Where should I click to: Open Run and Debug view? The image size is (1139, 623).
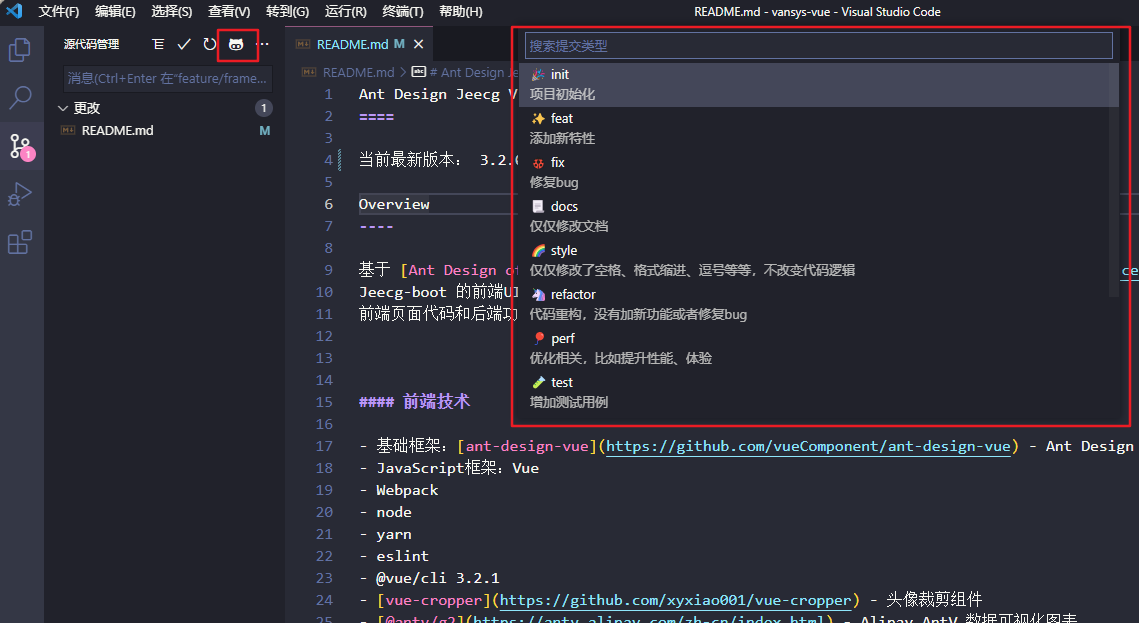click(20, 194)
